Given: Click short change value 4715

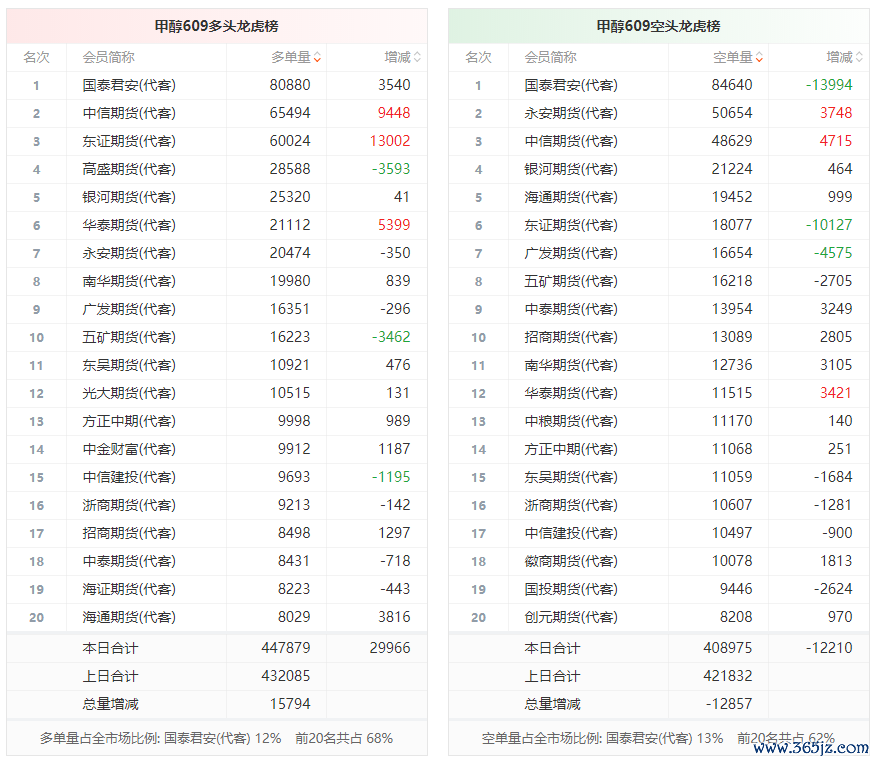Looking at the screenshot, I should [x=836, y=141].
